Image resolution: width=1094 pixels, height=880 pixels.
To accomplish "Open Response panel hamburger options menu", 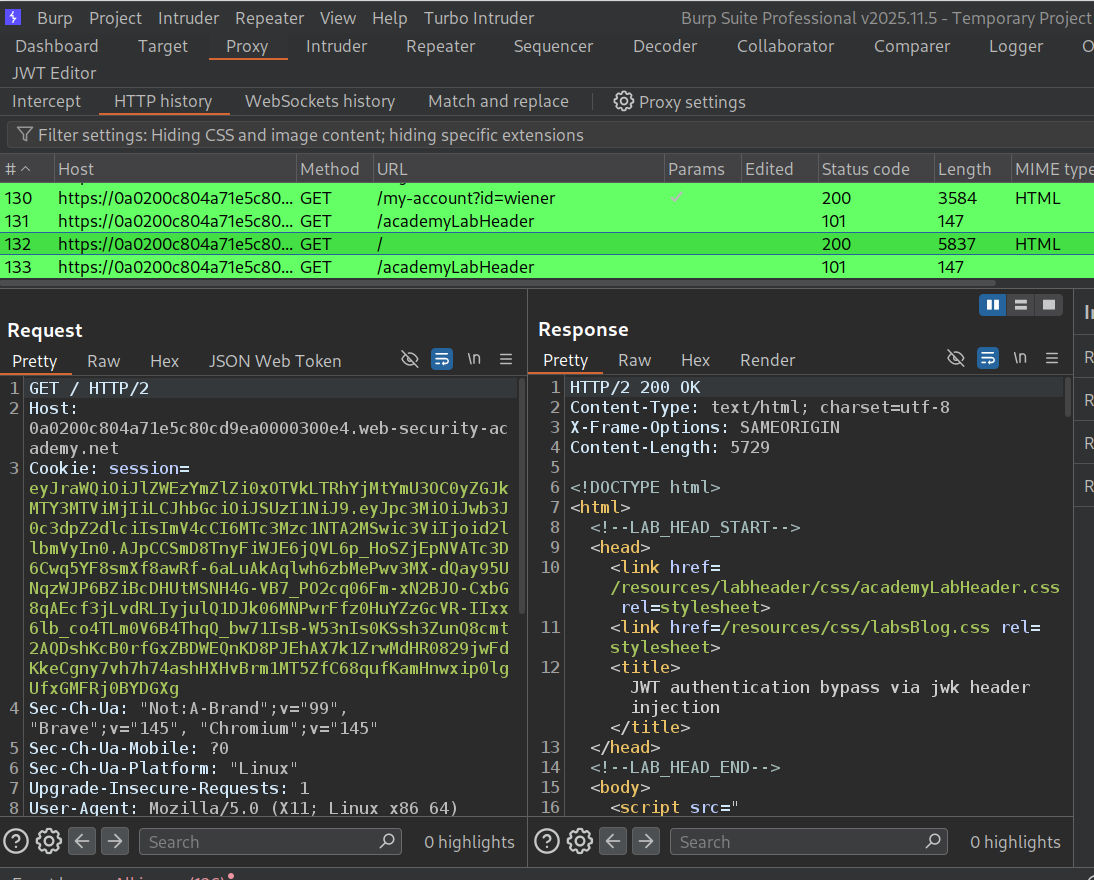I will pos(1052,358).
